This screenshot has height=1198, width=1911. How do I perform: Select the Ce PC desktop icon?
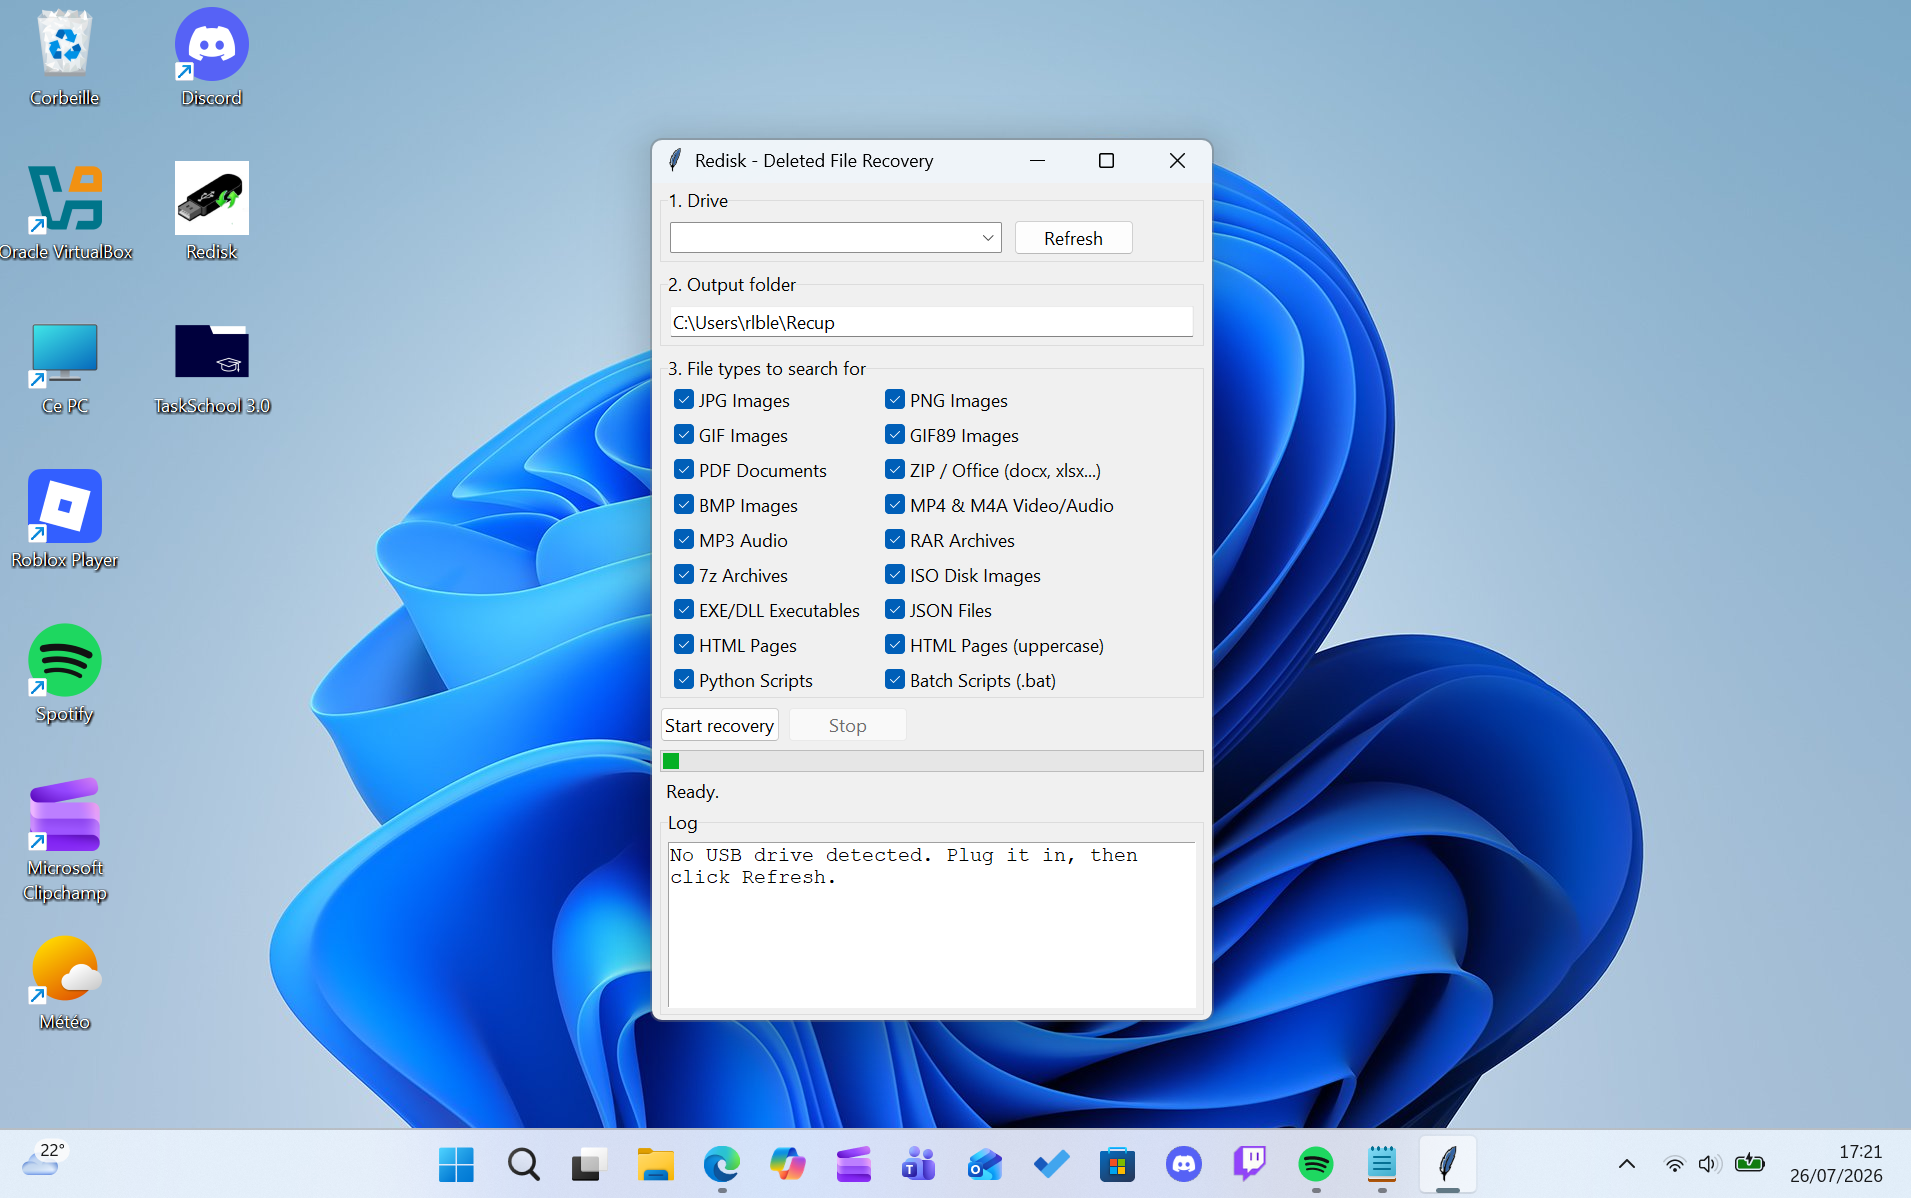coord(65,367)
